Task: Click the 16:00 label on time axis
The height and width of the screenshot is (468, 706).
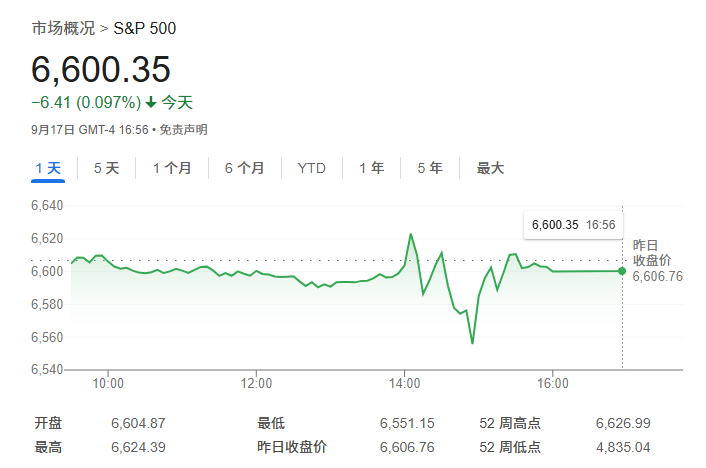Action: click(x=552, y=383)
